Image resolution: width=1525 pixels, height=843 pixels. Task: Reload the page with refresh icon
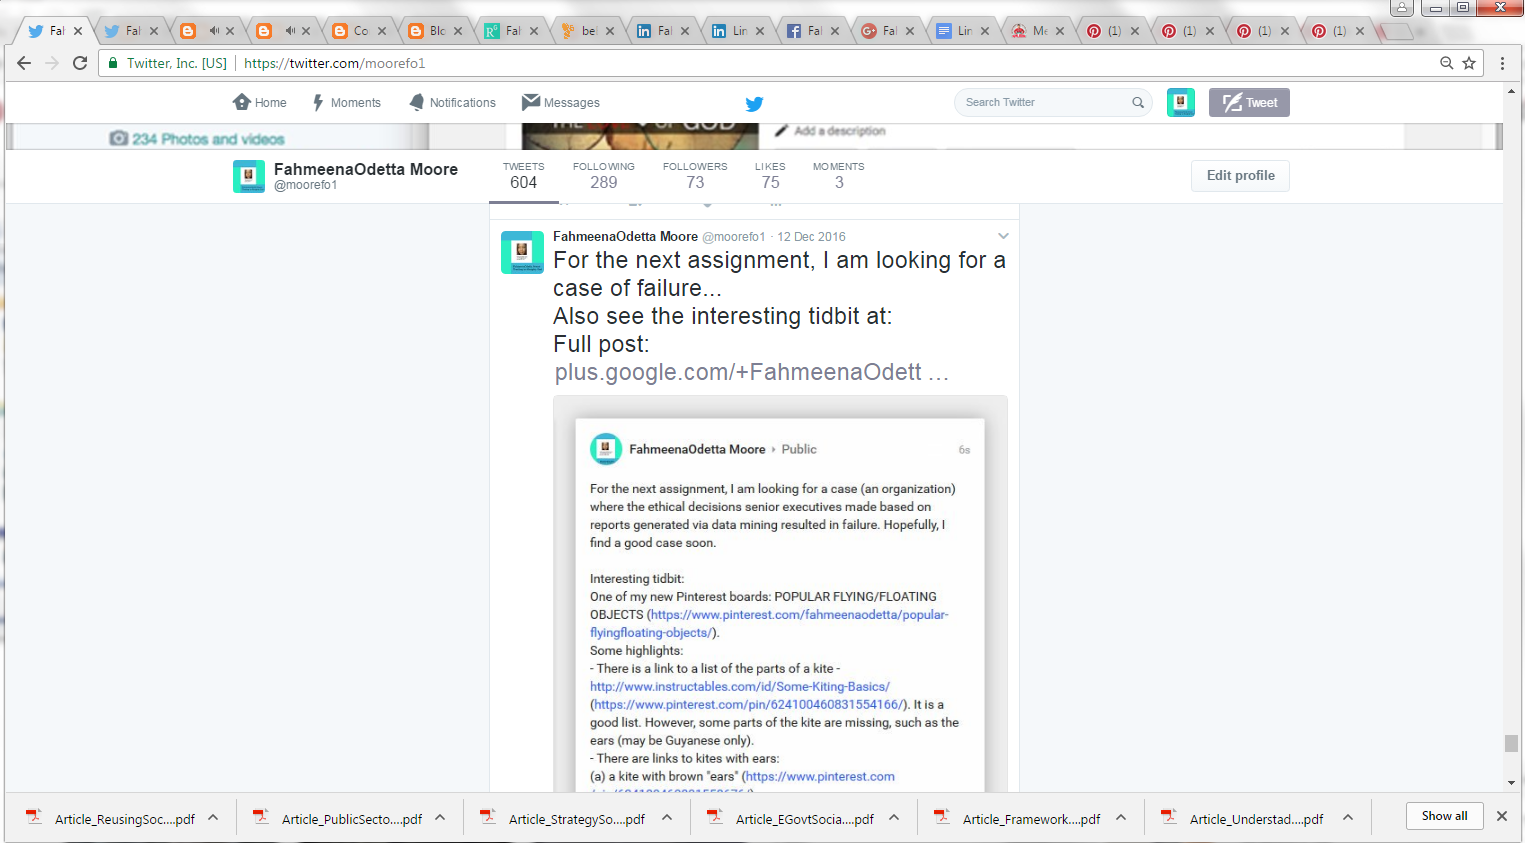click(x=80, y=63)
